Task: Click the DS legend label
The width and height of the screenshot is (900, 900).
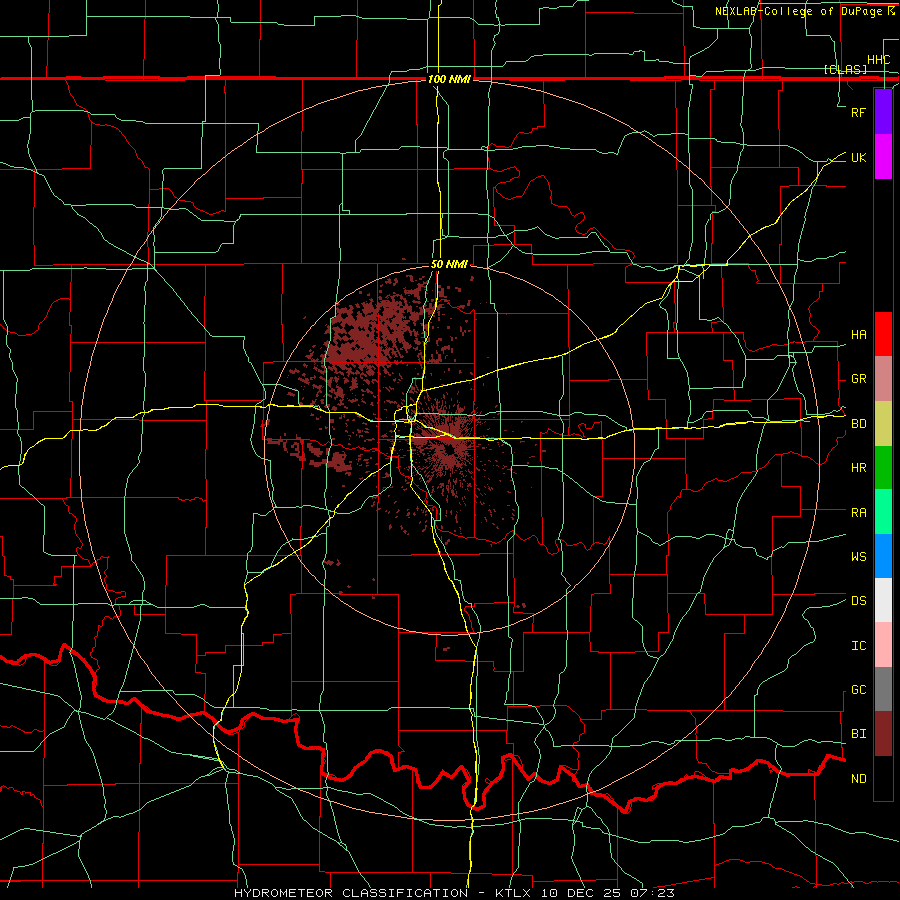Action: (x=858, y=601)
